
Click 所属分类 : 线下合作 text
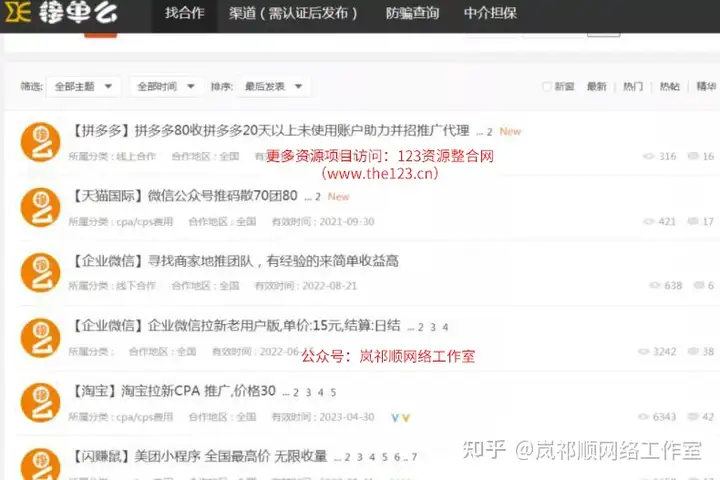[x=112, y=286]
